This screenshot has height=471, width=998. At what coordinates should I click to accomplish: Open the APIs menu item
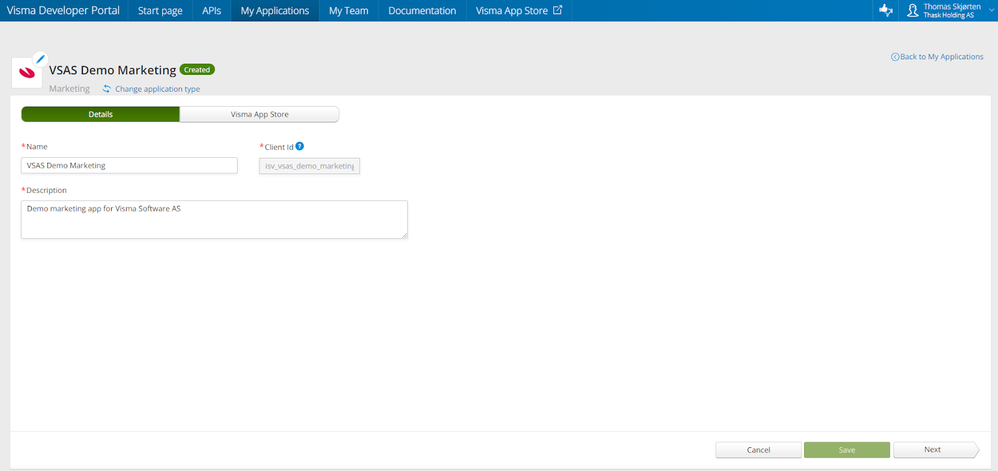coord(211,11)
